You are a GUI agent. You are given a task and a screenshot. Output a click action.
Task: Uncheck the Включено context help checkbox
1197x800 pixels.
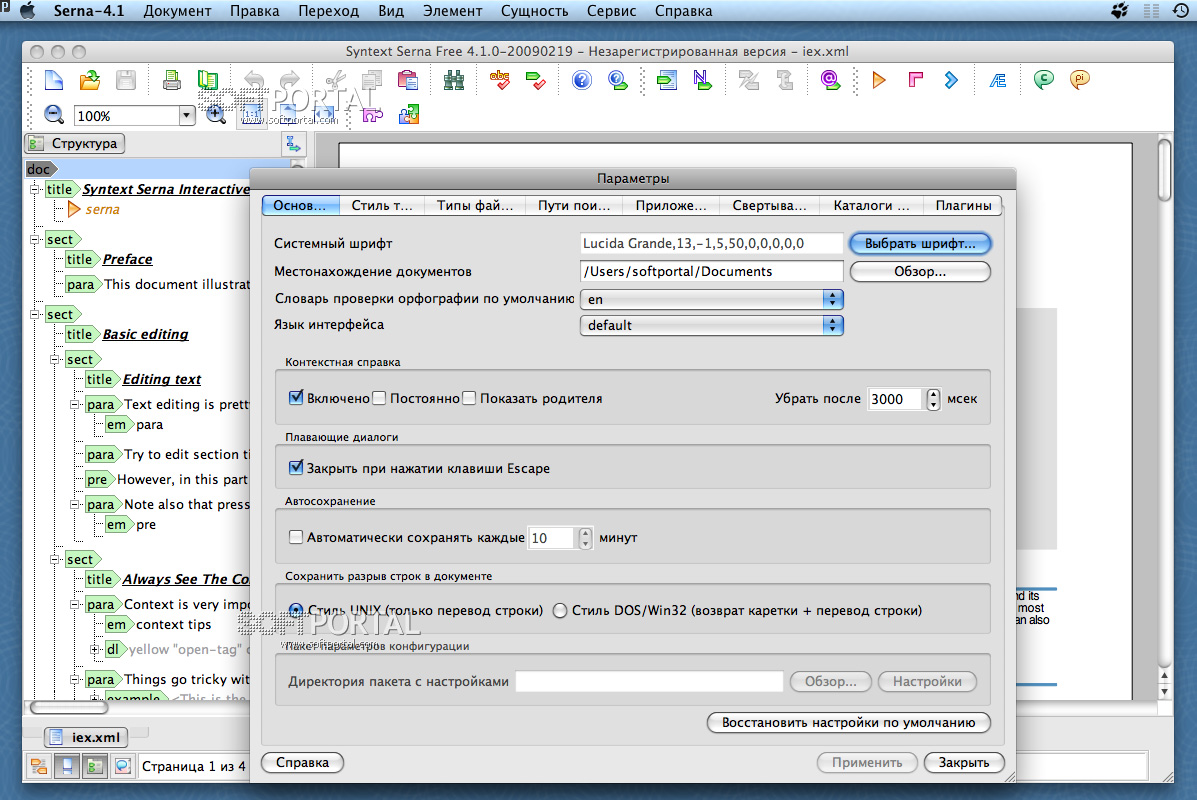[x=296, y=398]
